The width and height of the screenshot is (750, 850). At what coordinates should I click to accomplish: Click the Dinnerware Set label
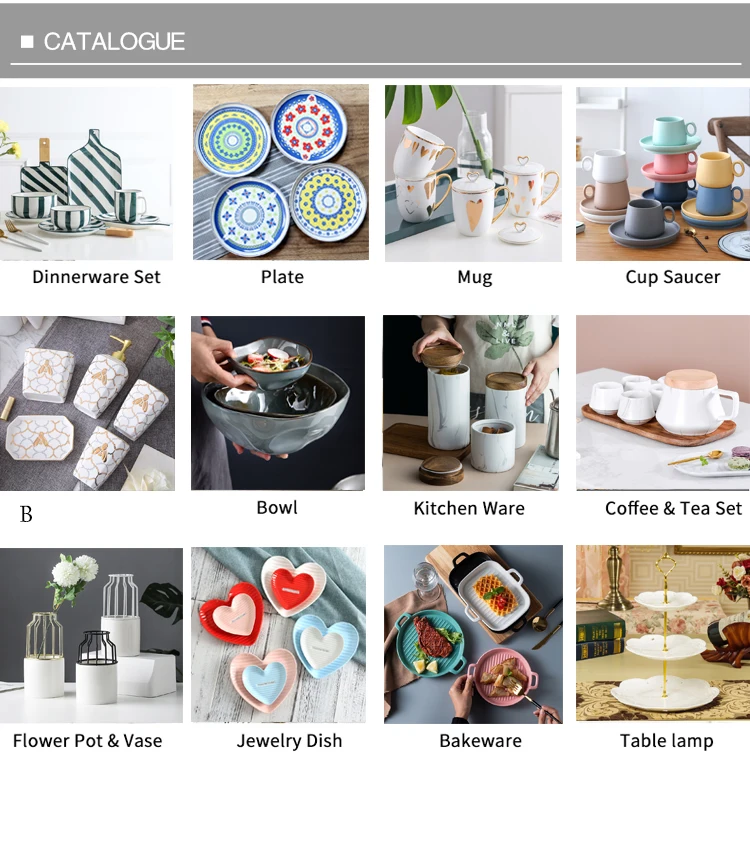(96, 277)
